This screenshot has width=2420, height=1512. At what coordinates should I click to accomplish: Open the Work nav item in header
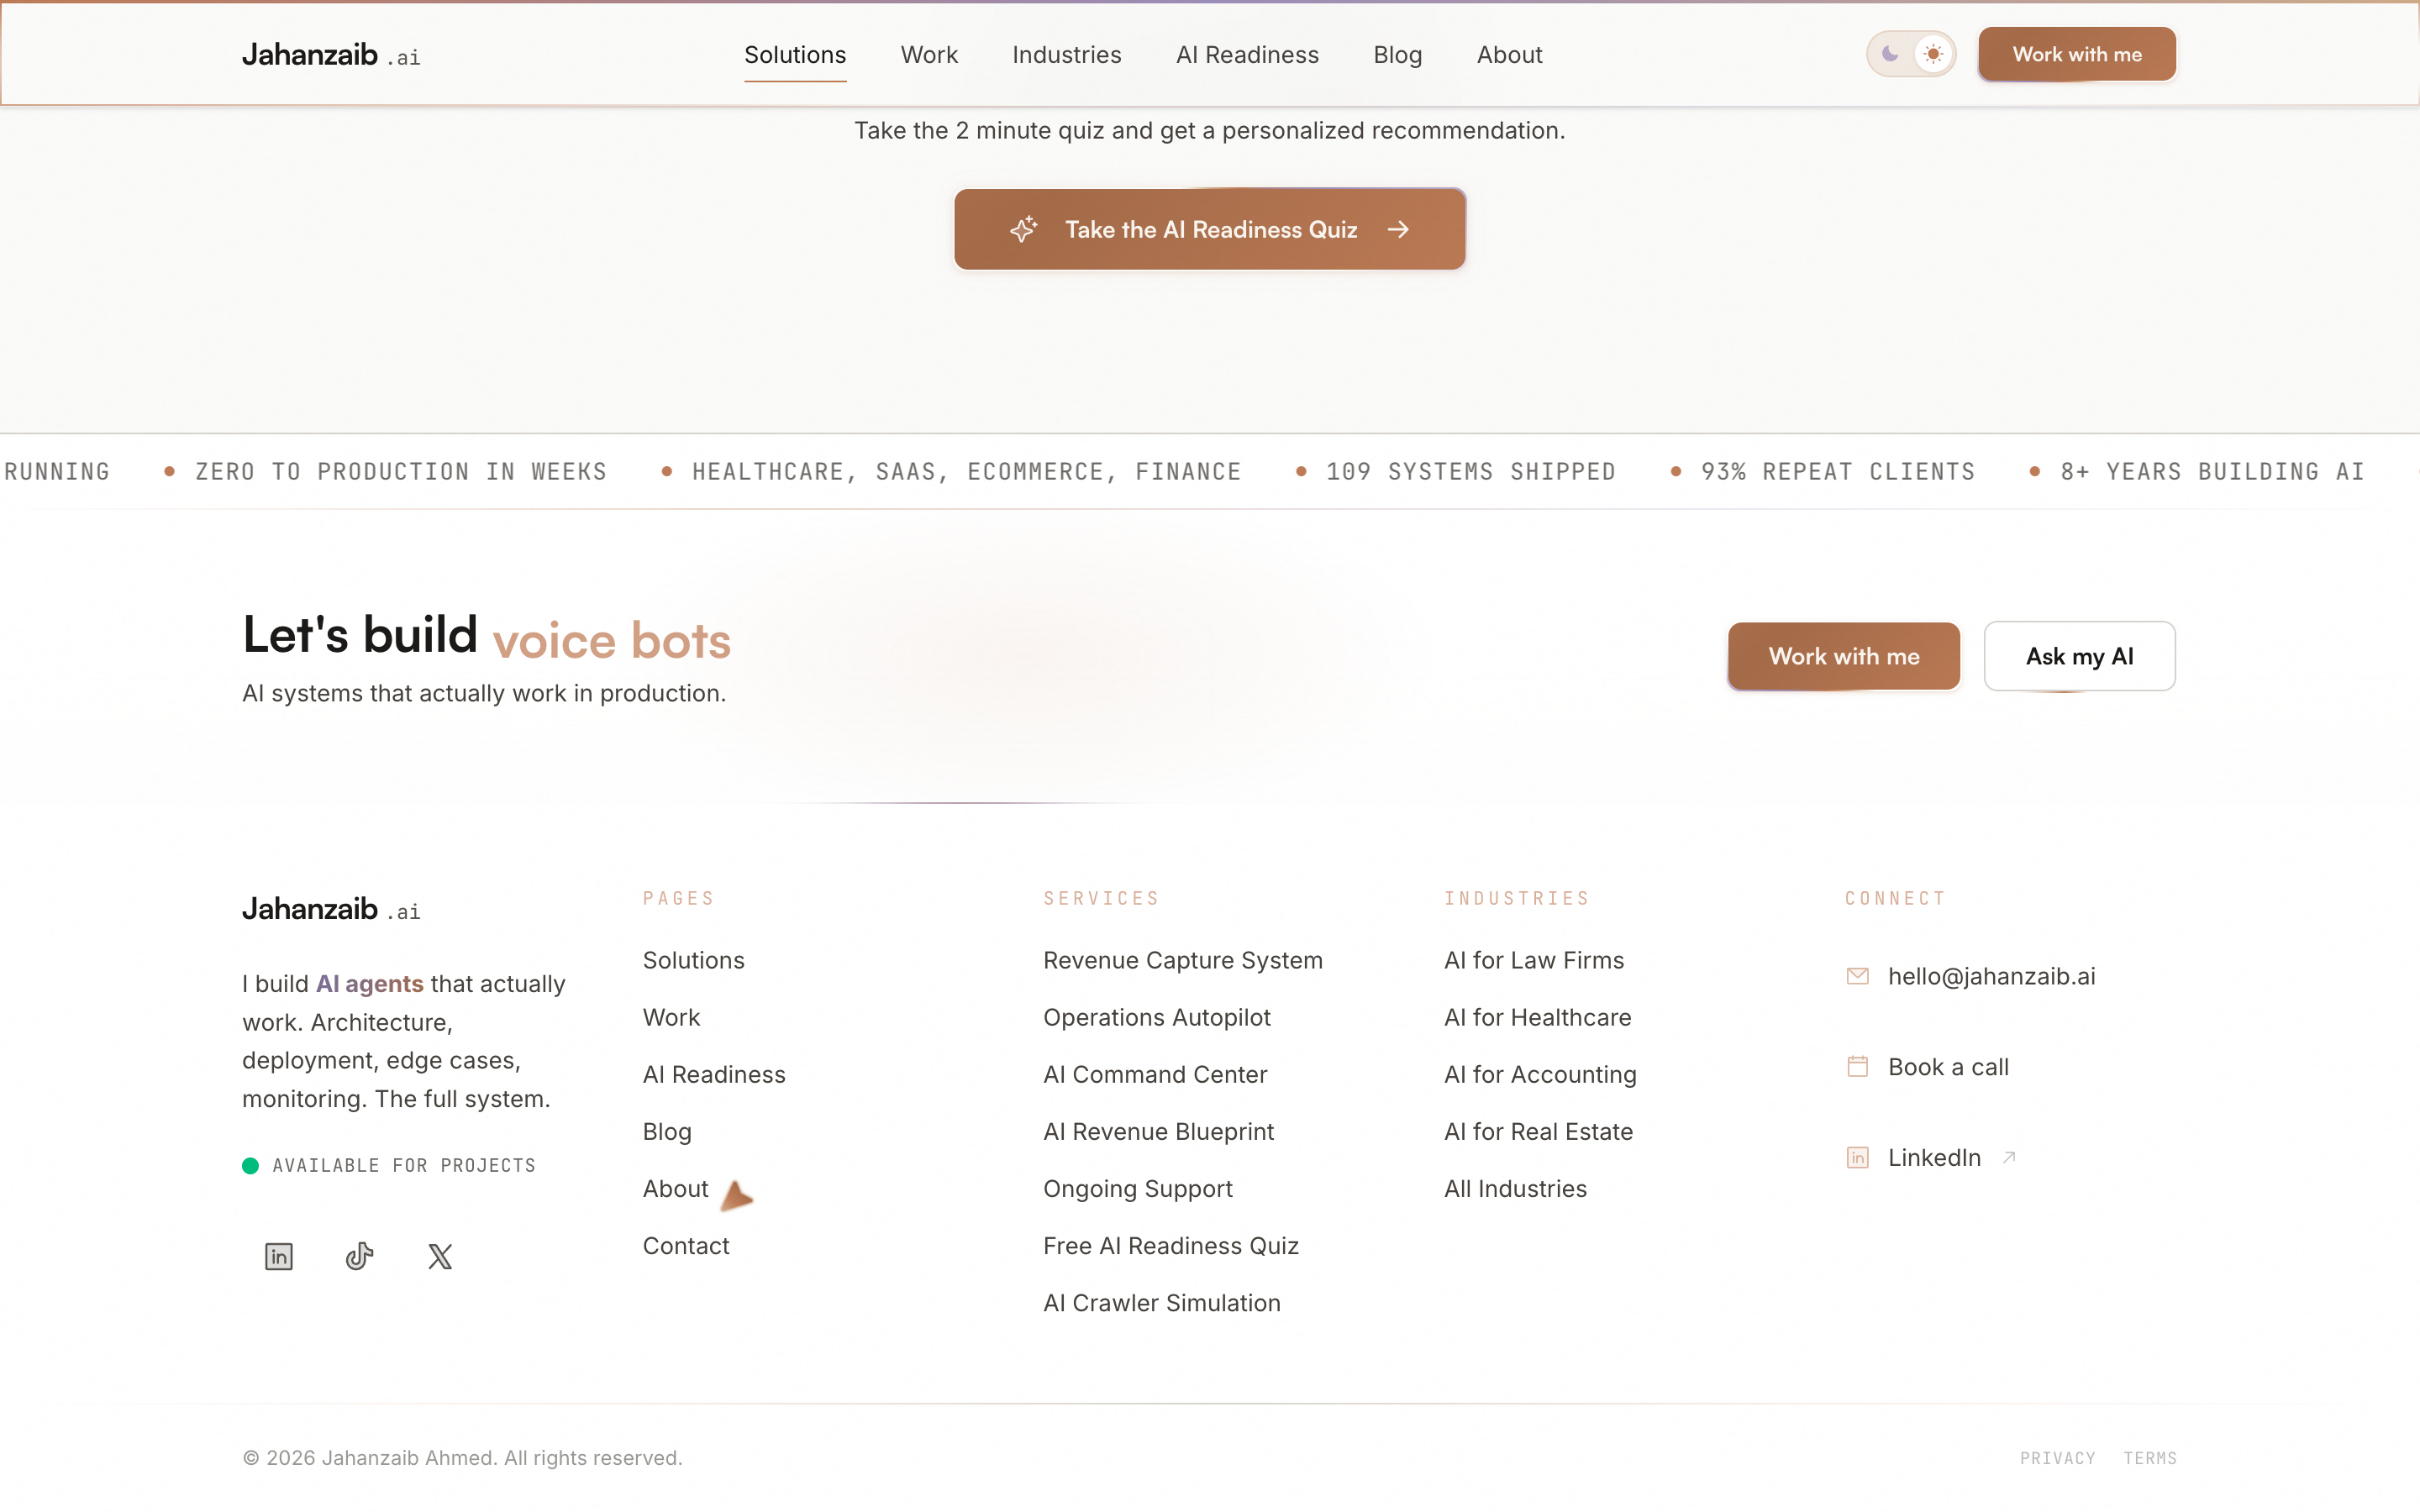coord(929,55)
